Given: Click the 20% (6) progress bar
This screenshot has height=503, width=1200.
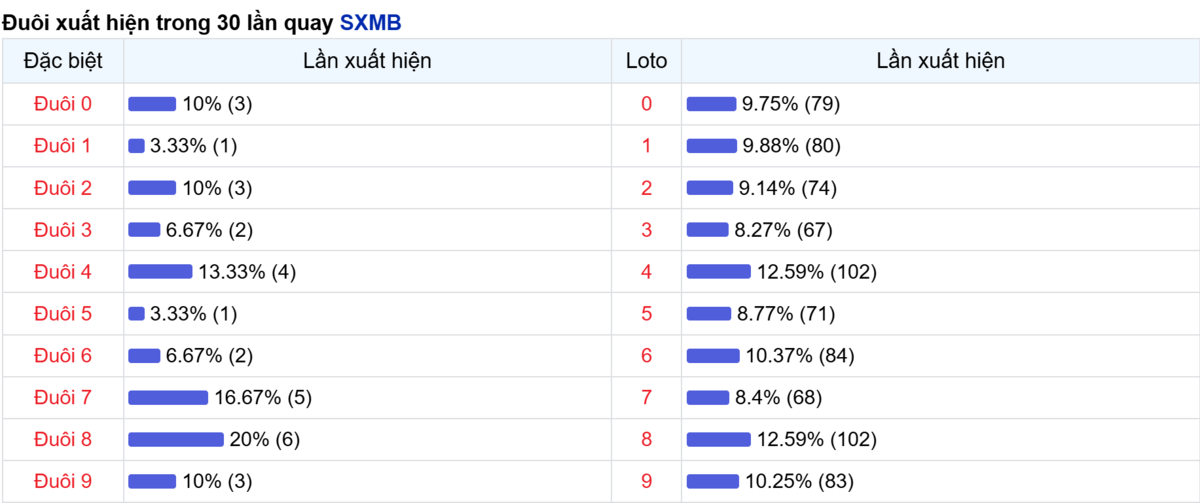Looking at the screenshot, I should (x=176, y=440).
